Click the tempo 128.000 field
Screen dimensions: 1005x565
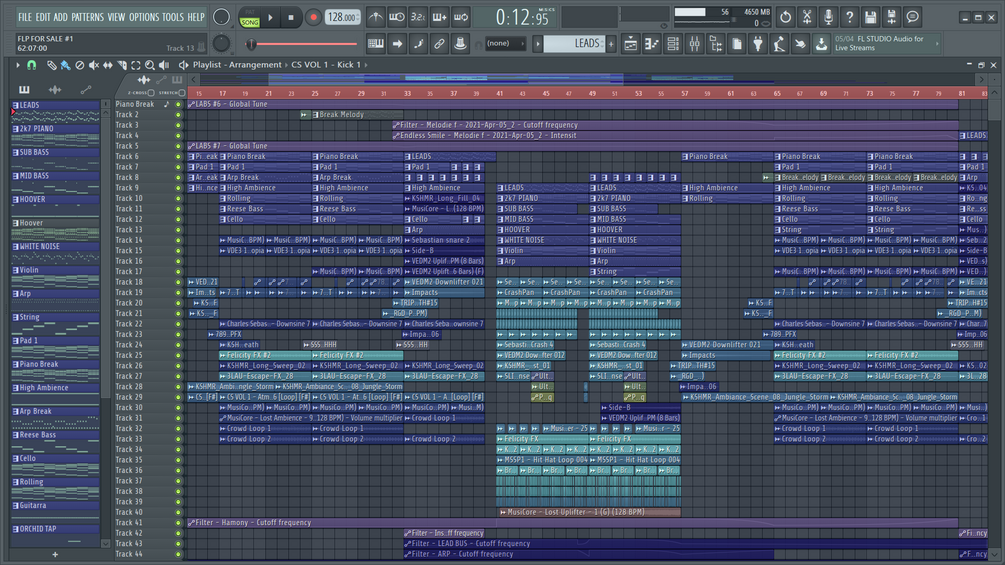pyautogui.click(x=344, y=18)
